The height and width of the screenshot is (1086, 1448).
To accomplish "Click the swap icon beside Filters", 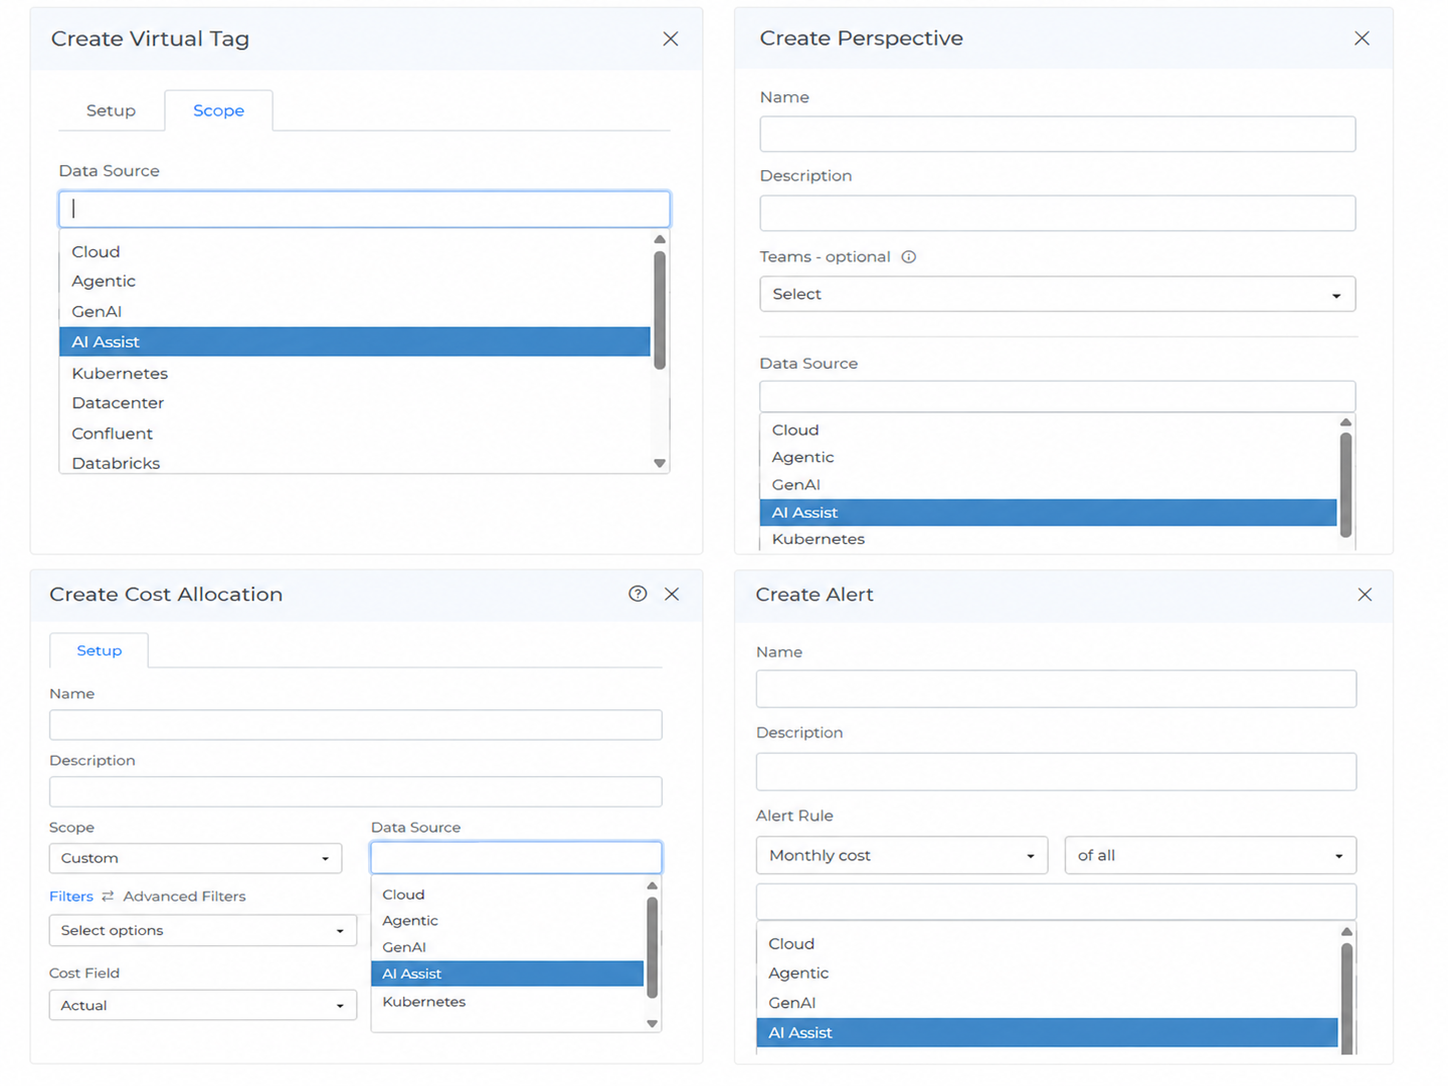I will pos(108,896).
